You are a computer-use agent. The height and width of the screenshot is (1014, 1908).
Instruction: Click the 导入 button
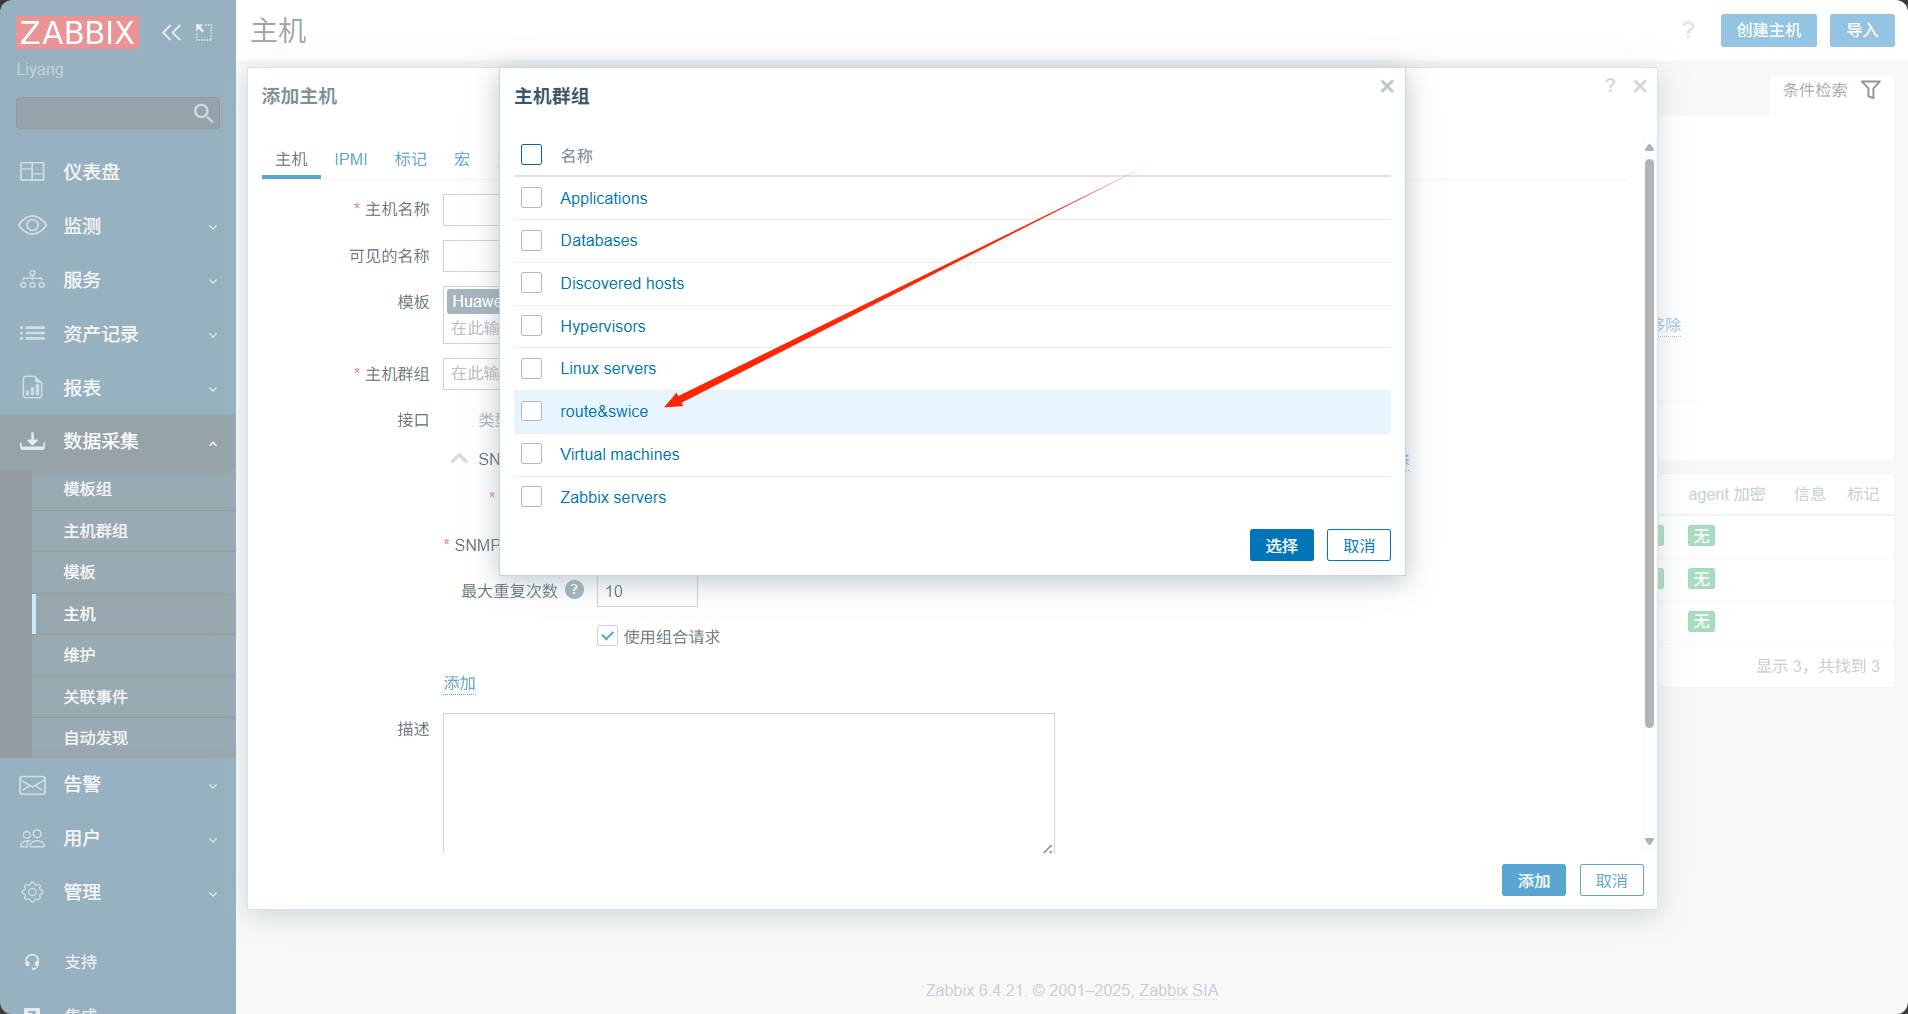coord(1862,30)
